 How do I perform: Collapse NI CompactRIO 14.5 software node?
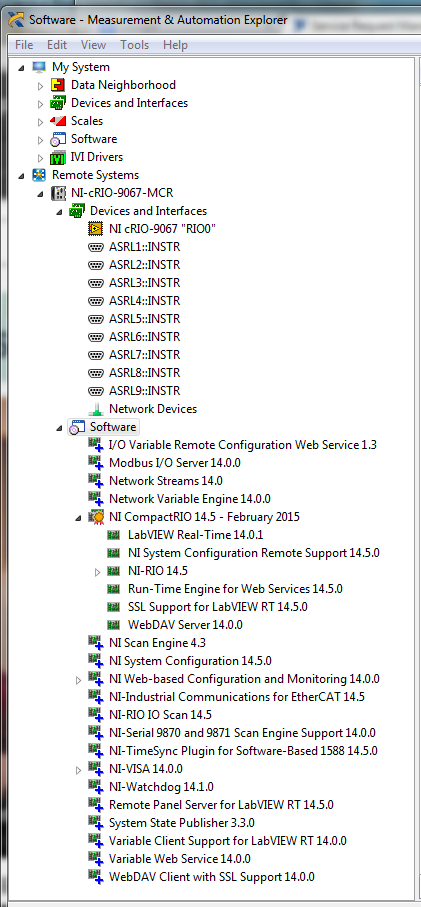tap(79, 517)
